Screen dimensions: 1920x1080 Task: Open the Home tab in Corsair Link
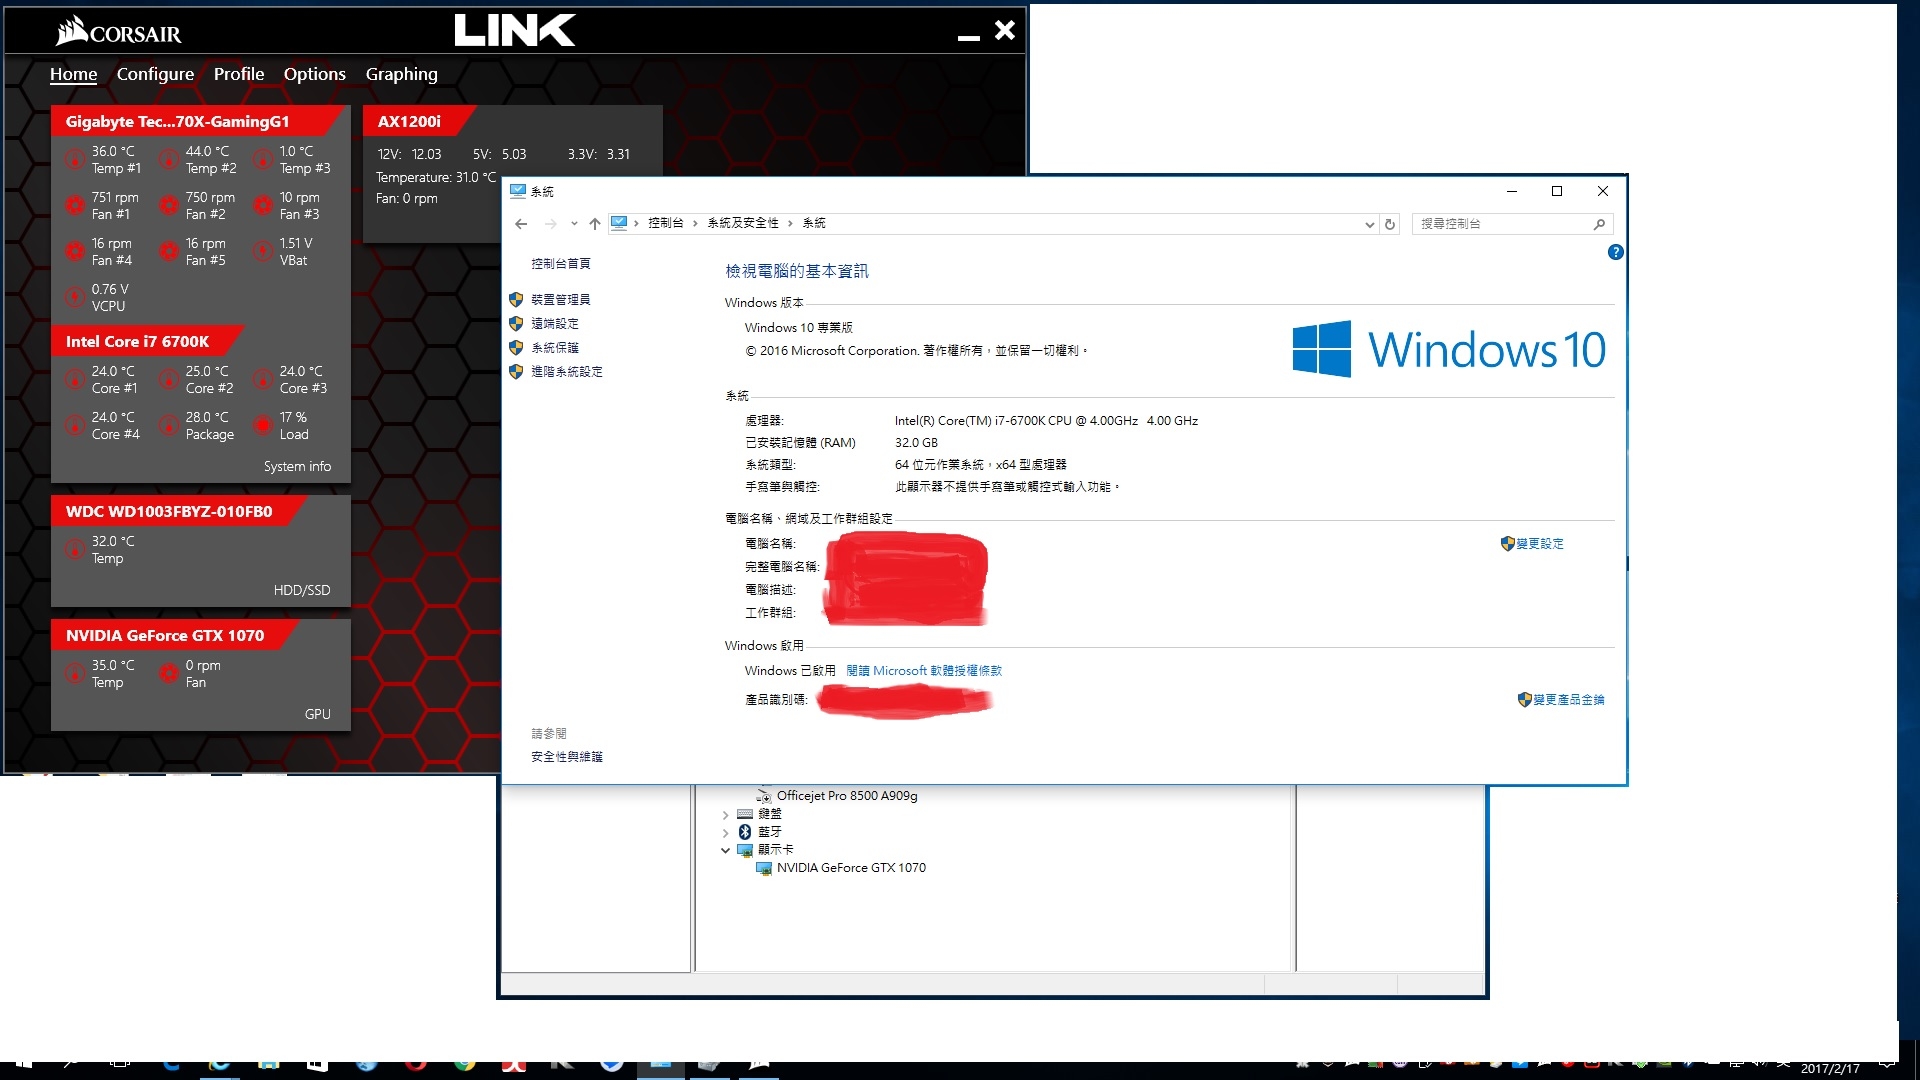pos(73,74)
